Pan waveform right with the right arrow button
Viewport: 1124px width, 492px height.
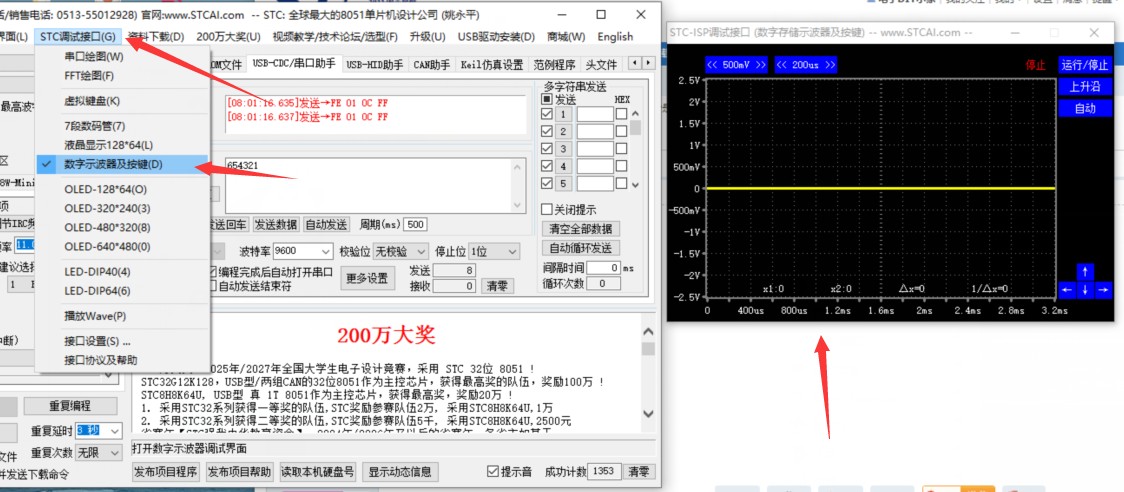pos(1103,290)
